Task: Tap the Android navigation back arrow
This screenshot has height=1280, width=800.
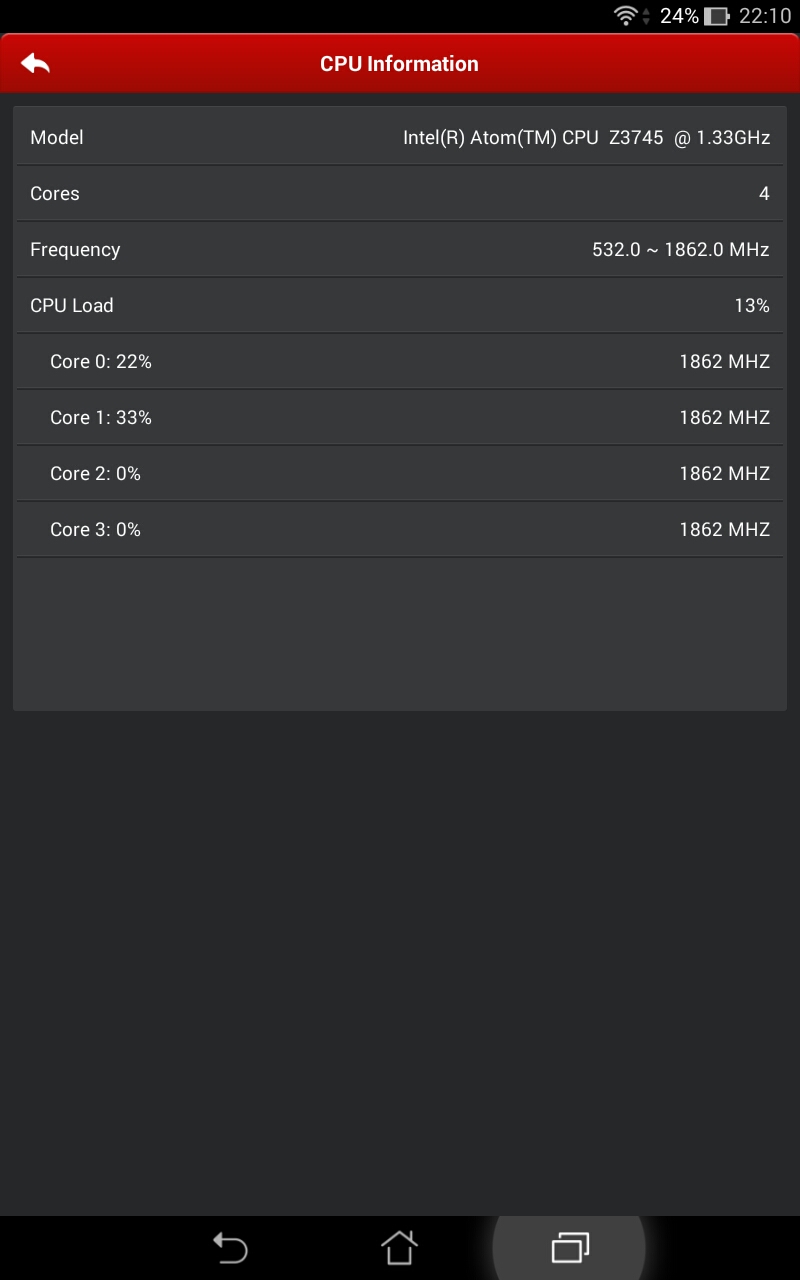Action: click(x=230, y=1247)
